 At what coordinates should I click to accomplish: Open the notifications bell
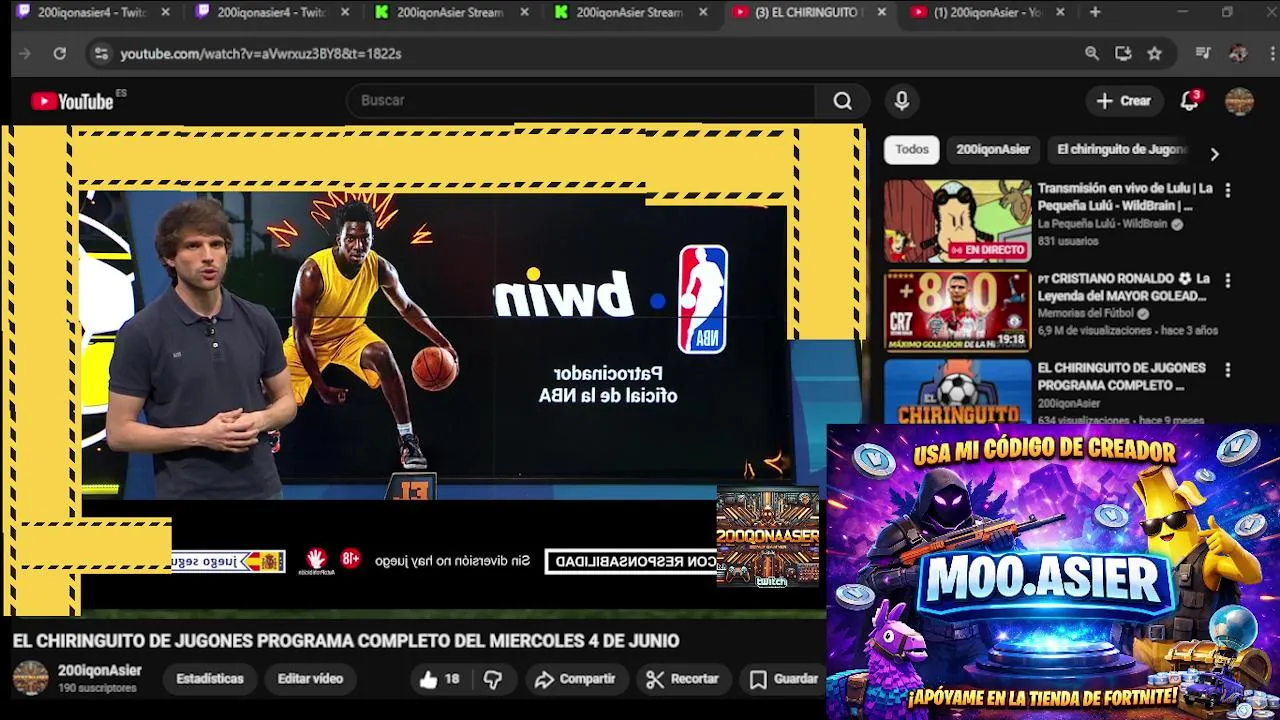[1189, 101]
